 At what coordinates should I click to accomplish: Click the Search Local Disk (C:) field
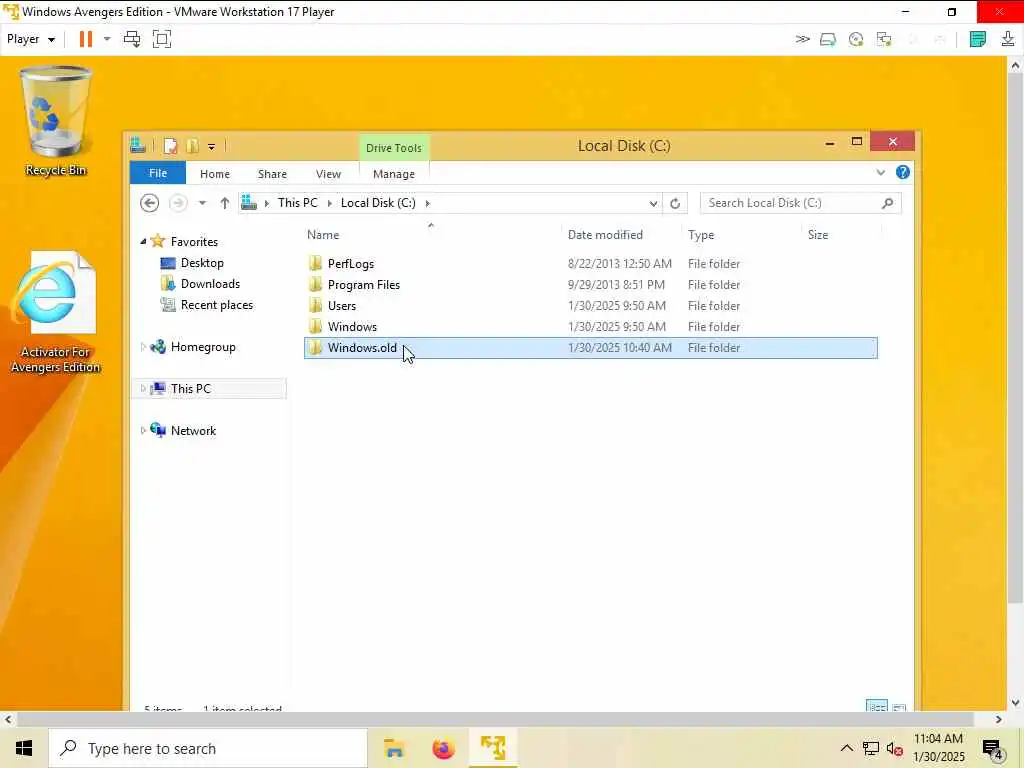pyautogui.click(x=801, y=203)
